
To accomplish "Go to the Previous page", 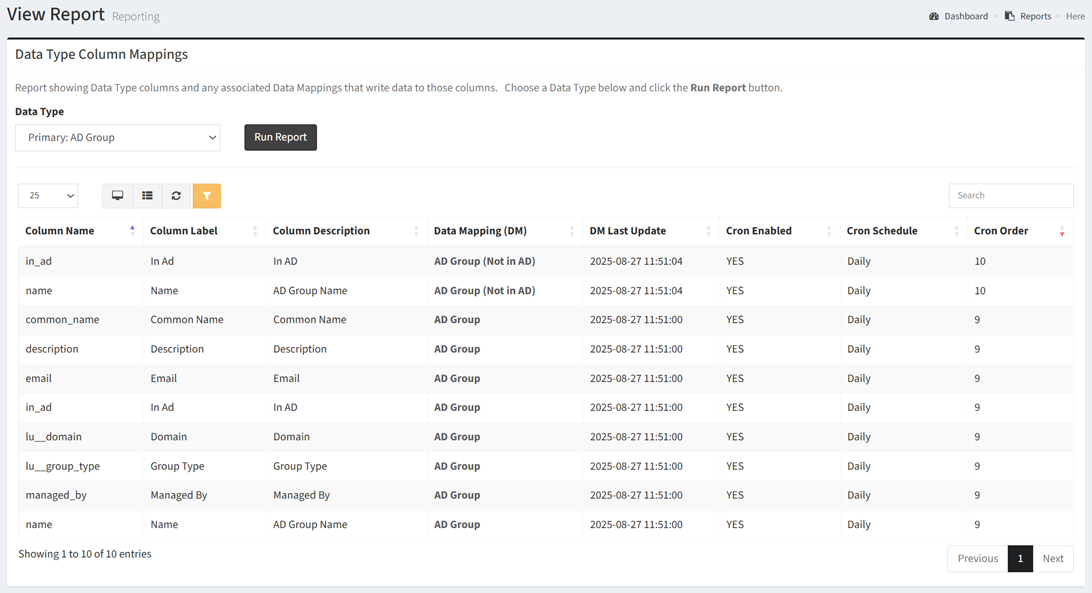I will point(977,559).
